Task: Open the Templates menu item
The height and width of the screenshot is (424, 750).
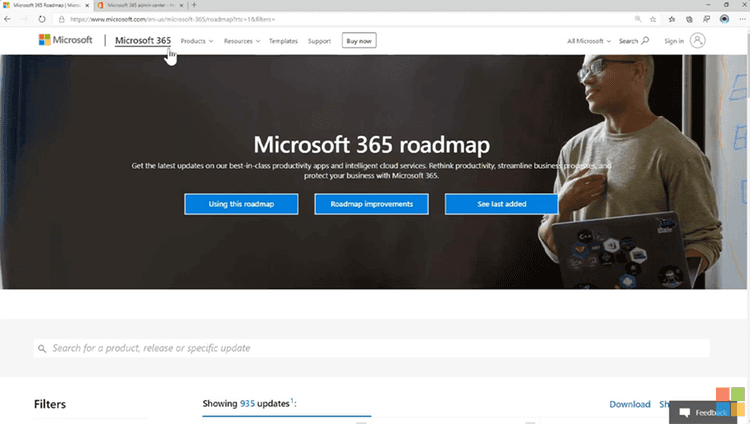Action: point(283,41)
